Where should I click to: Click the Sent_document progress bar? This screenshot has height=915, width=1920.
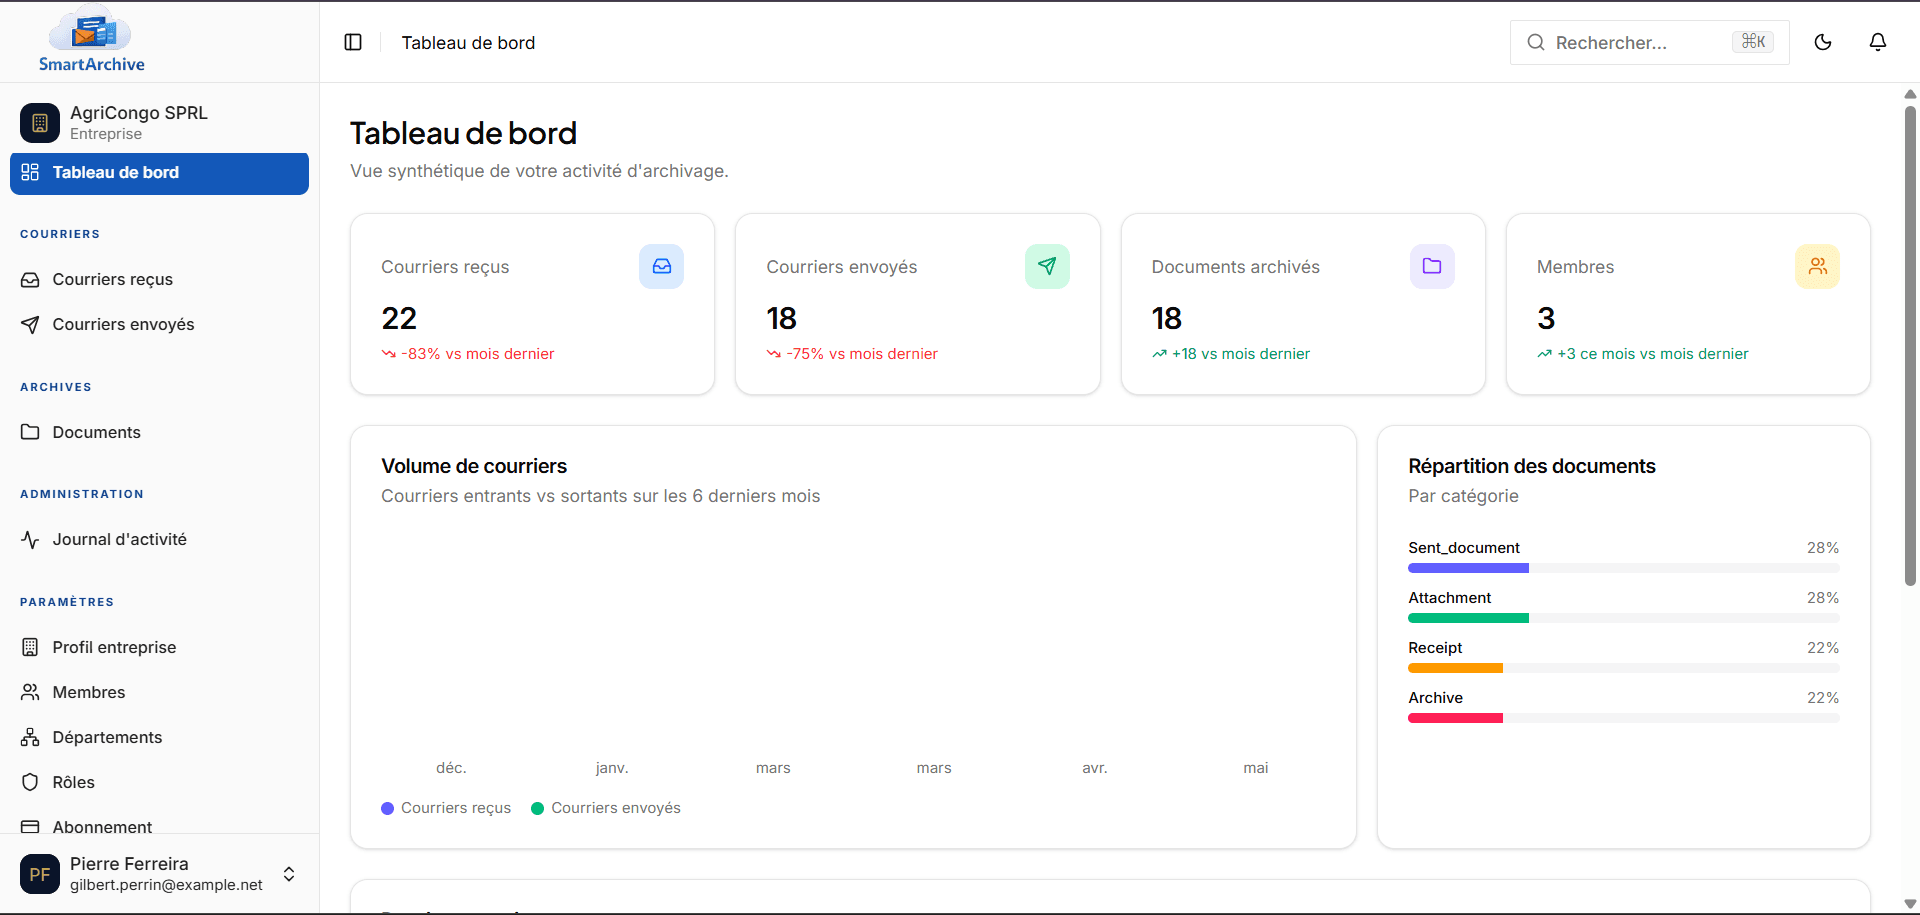click(x=1624, y=568)
